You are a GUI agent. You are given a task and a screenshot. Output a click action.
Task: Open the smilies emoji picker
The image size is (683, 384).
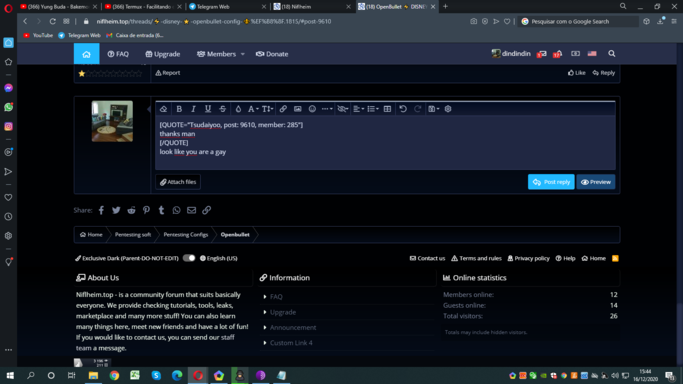click(x=312, y=109)
